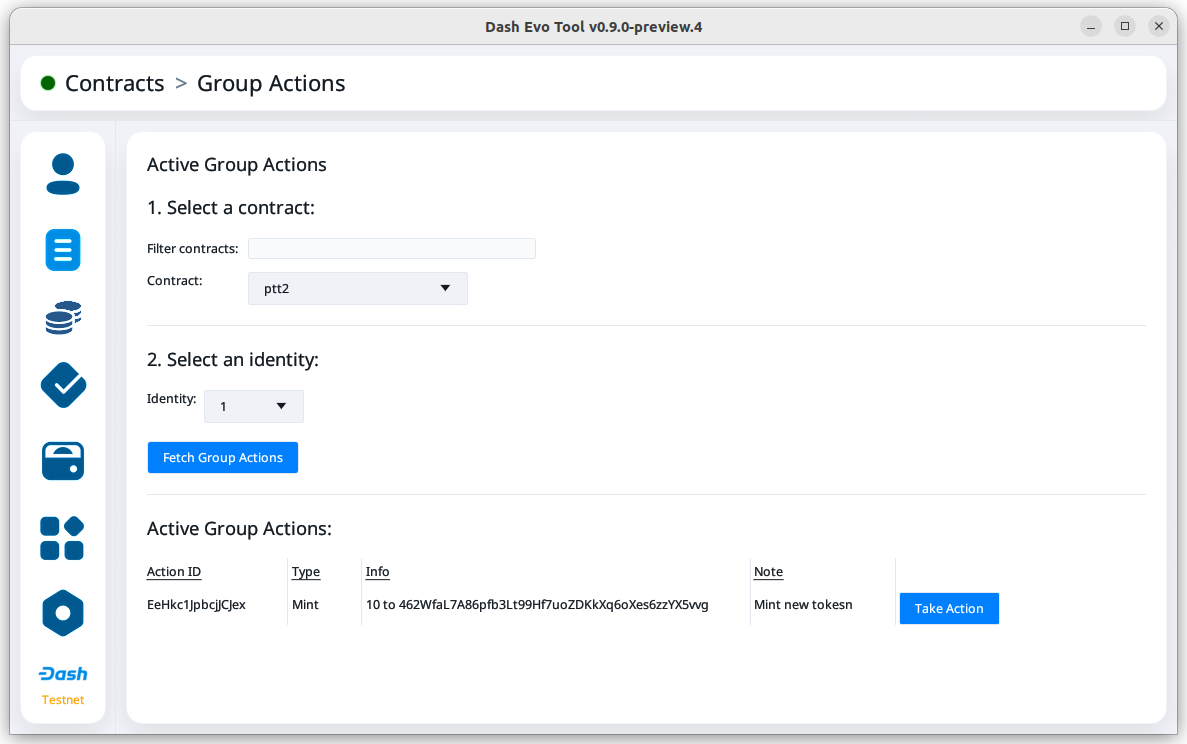Click Group Actions breadcrumb item
Viewport: 1187px width, 744px height.
[271, 83]
